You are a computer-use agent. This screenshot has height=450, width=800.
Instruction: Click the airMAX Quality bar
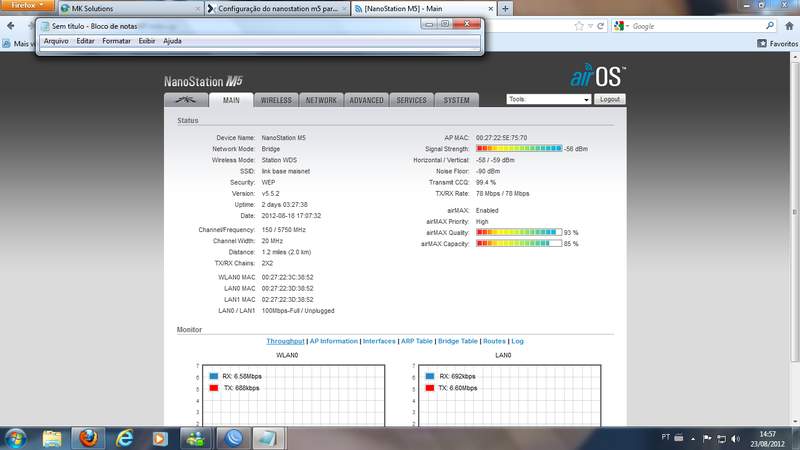pyautogui.click(x=519, y=232)
